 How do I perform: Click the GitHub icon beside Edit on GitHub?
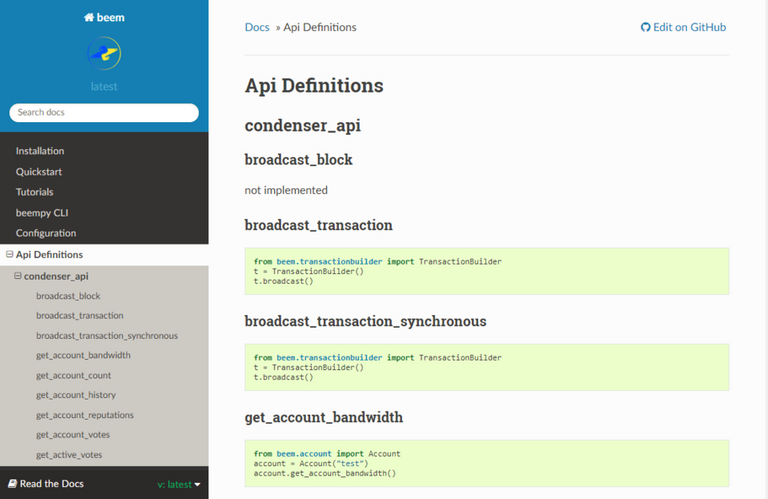click(645, 27)
